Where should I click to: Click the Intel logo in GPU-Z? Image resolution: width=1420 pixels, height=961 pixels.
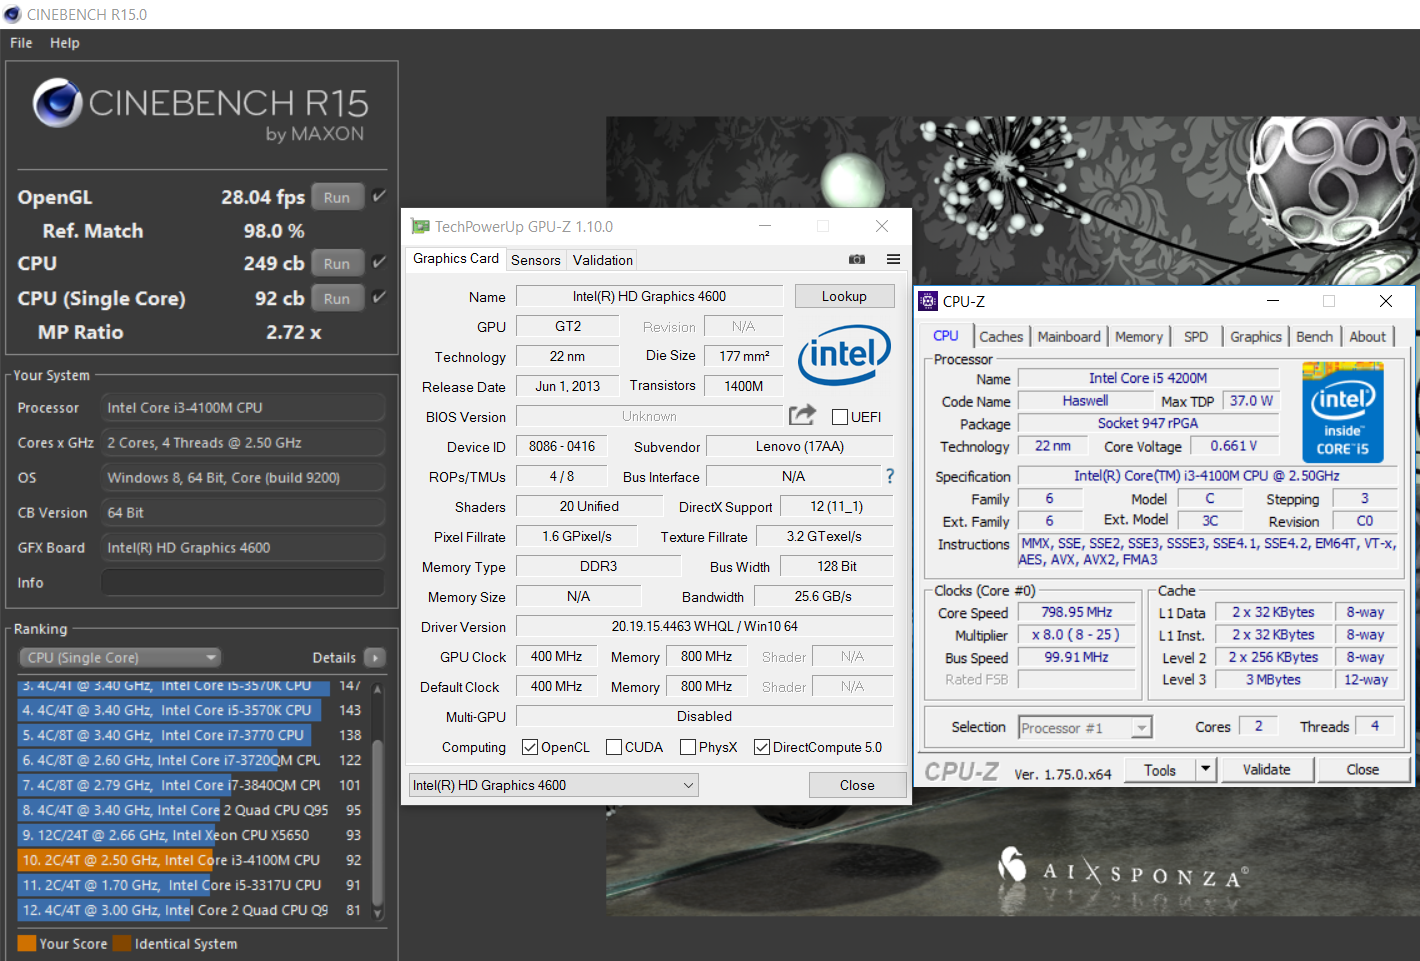tap(844, 355)
